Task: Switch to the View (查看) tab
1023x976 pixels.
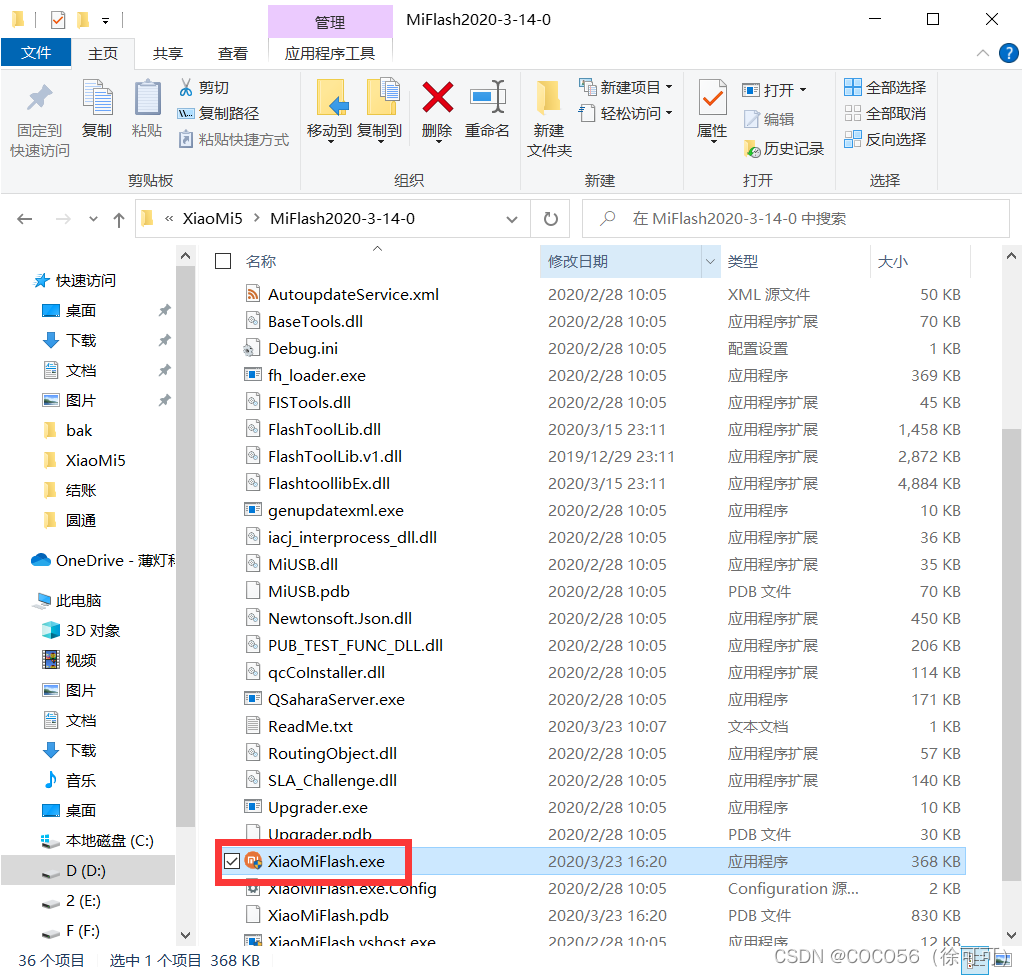Action: click(232, 53)
